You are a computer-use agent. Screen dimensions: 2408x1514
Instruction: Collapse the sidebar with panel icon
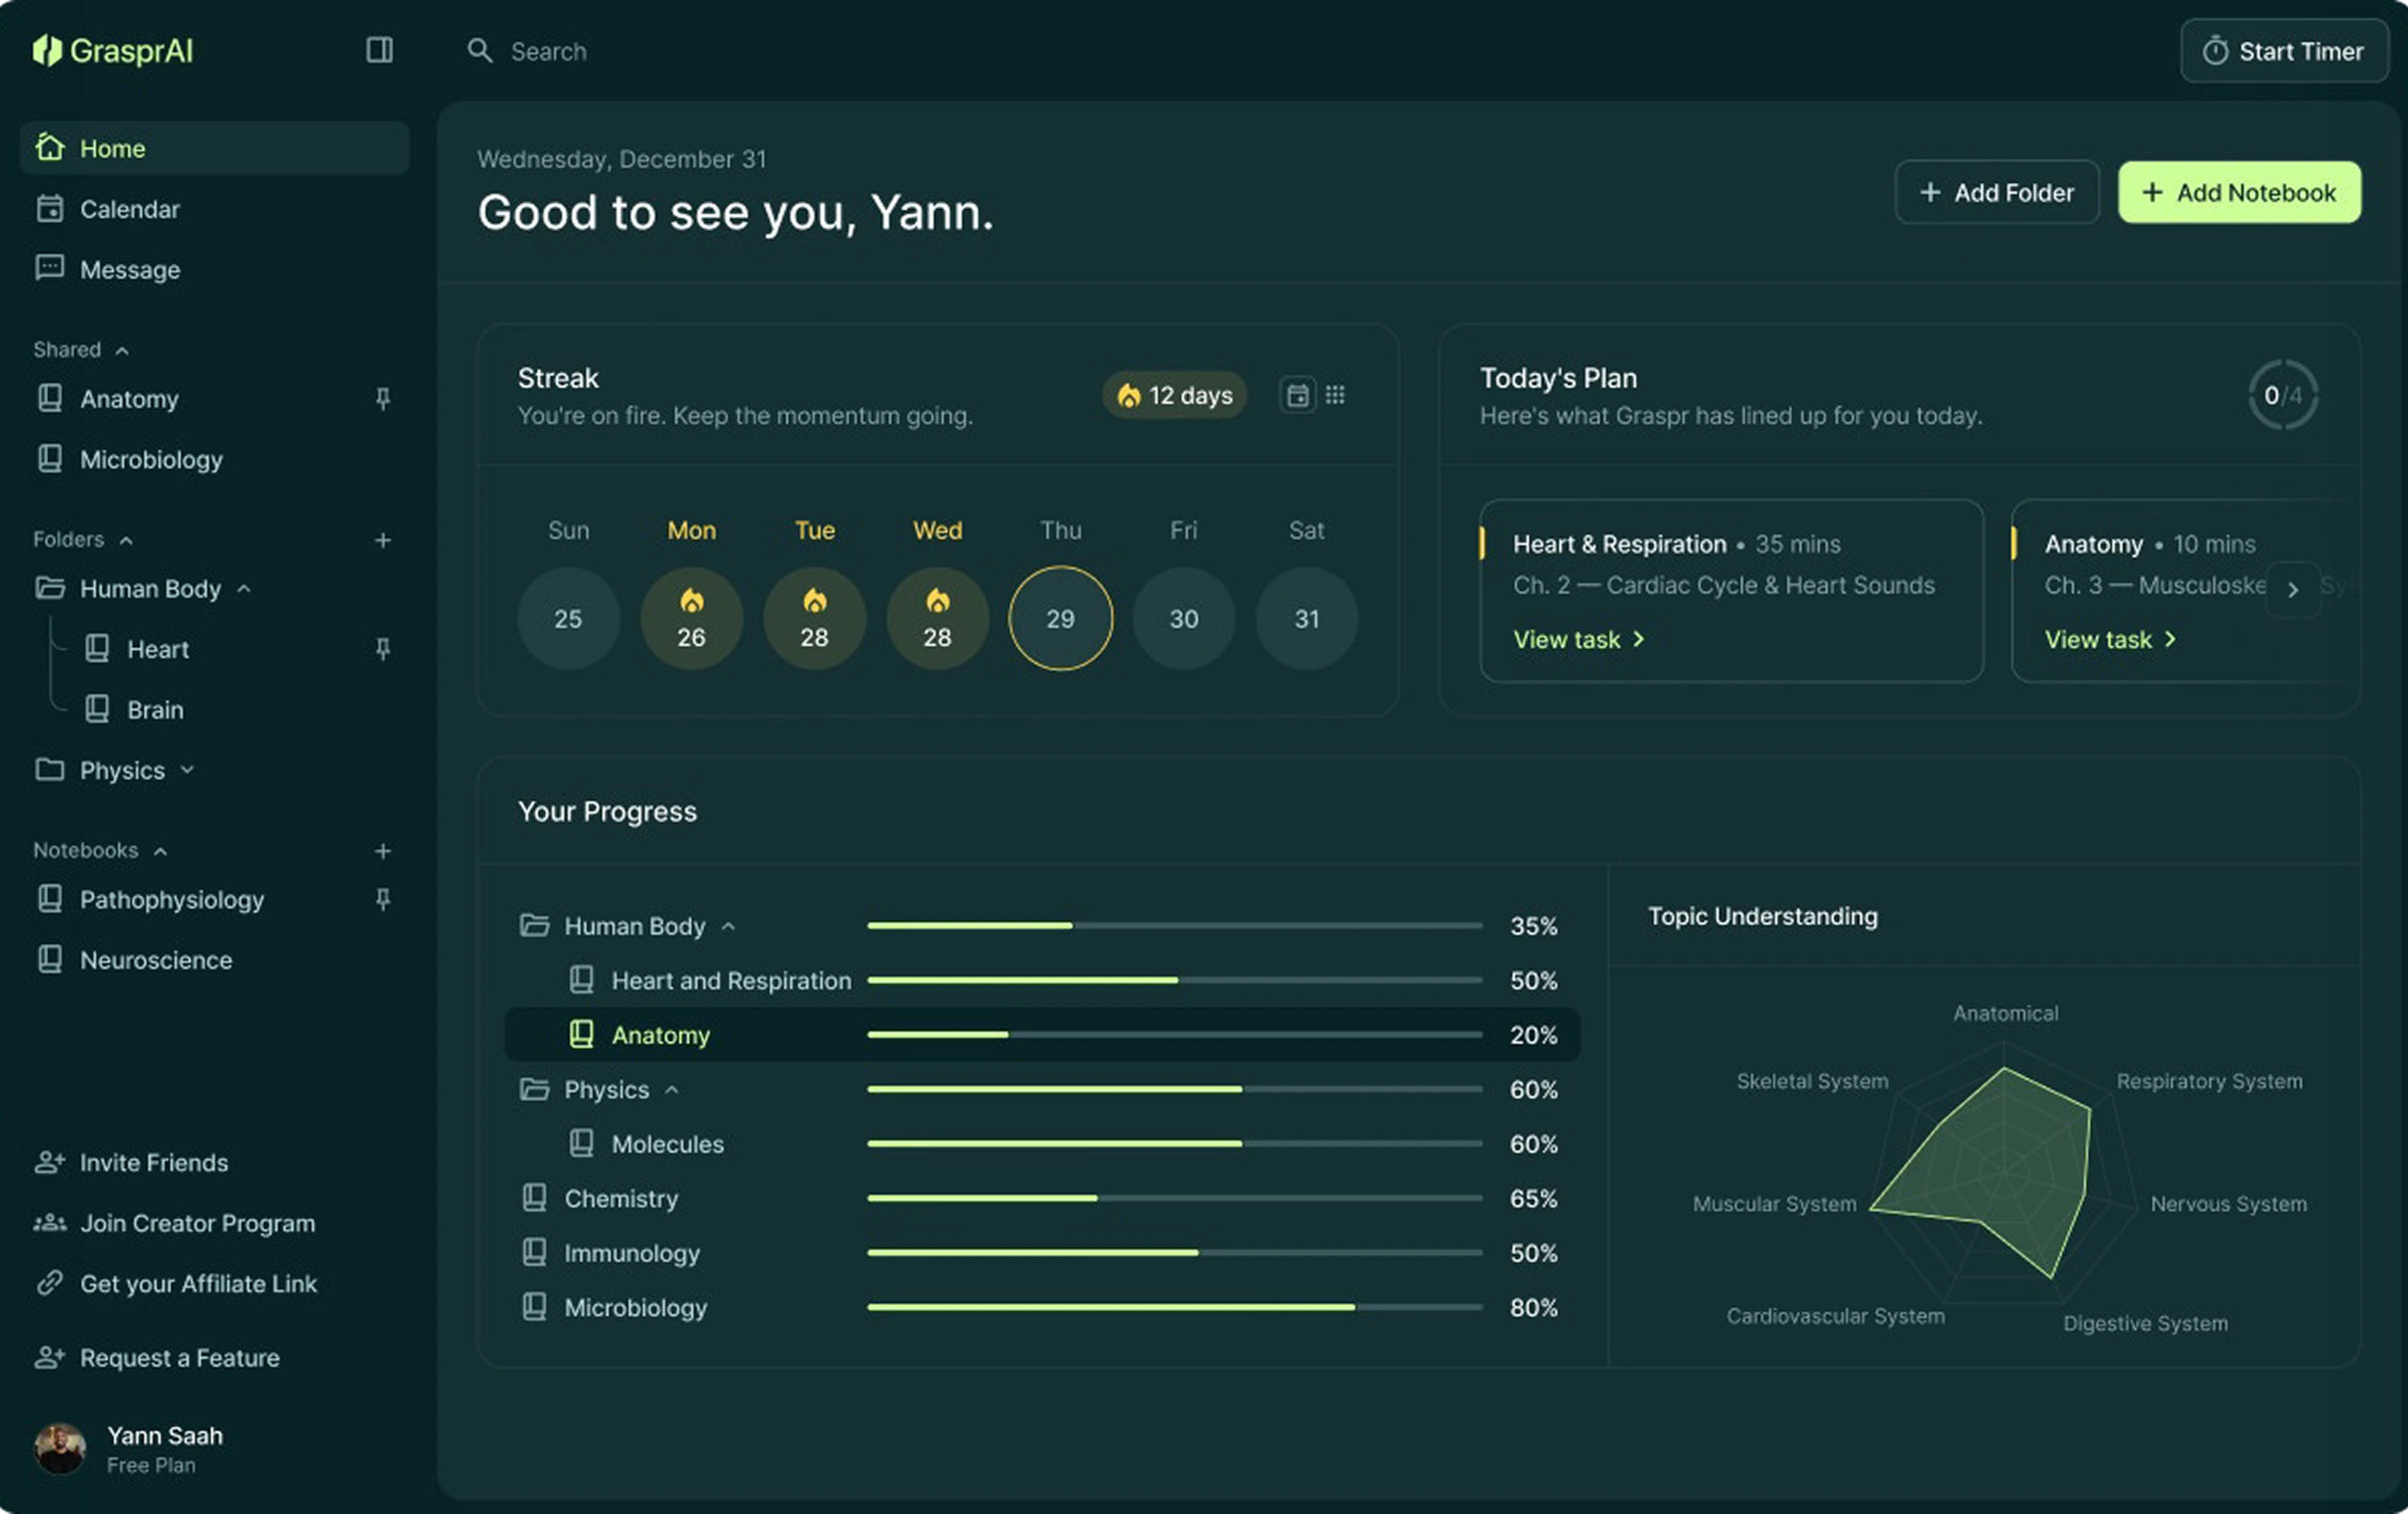[x=379, y=50]
